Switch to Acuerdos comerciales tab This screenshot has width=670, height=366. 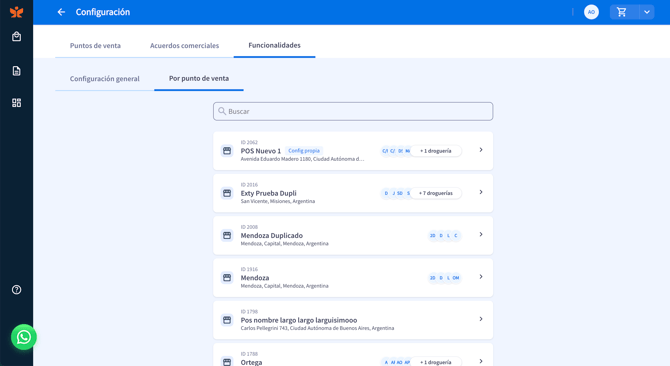point(184,45)
